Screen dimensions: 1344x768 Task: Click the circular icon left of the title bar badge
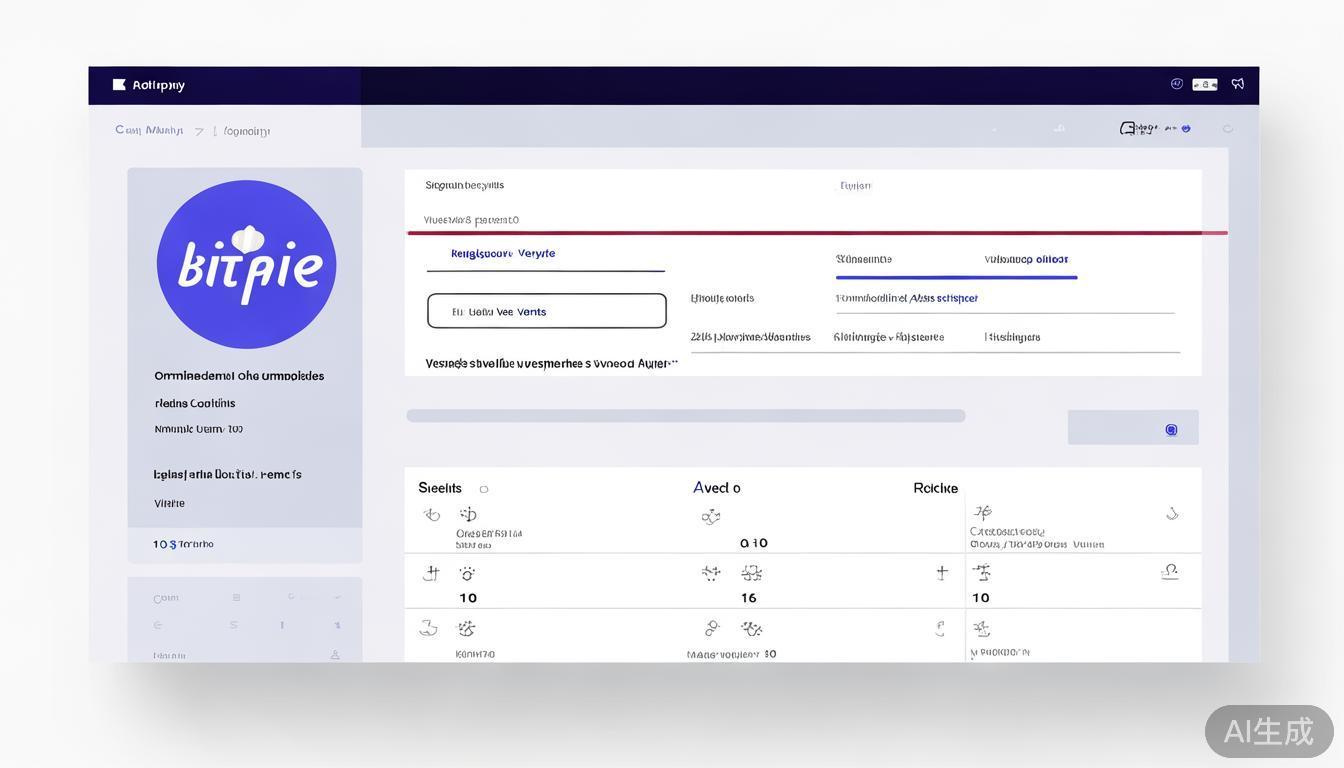coord(1177,84)
